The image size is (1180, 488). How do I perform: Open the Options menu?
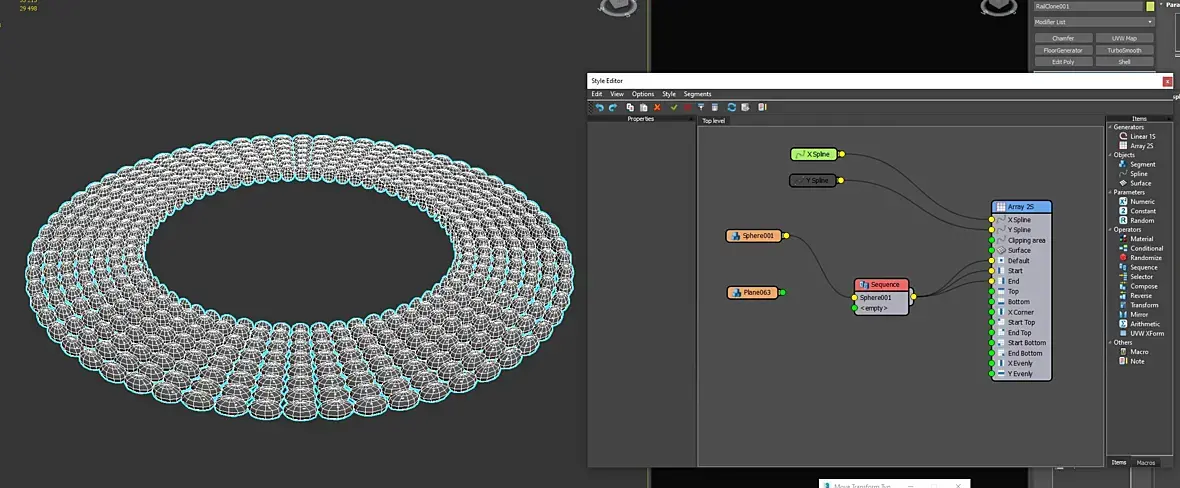pos(643,94)
